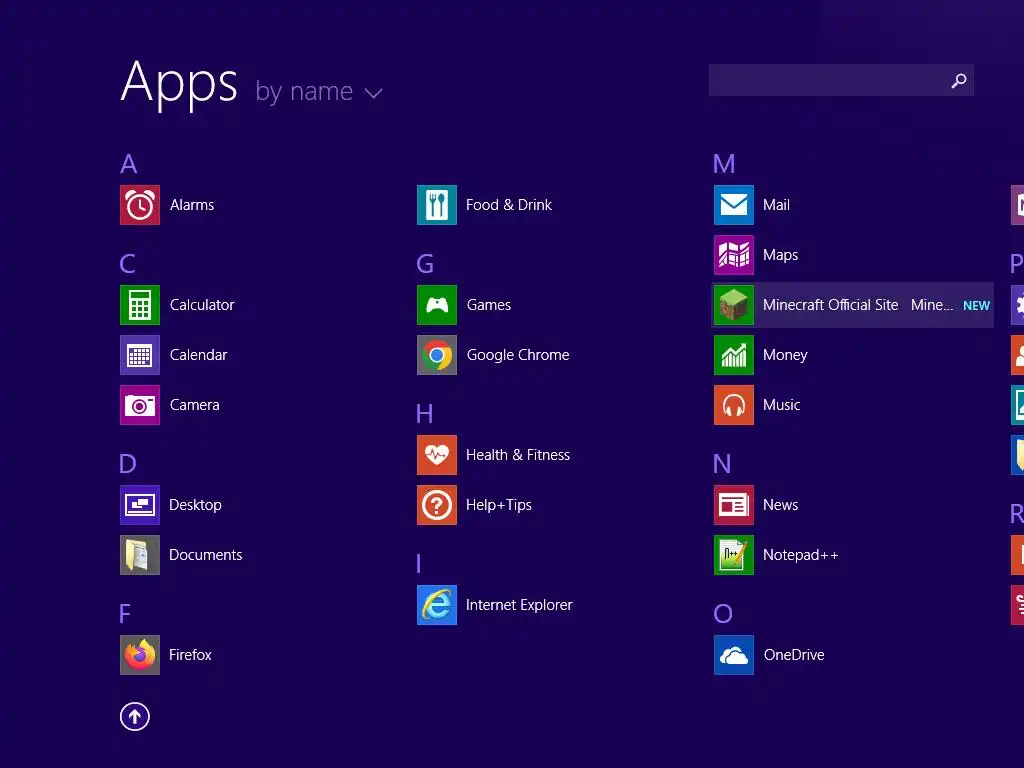Open the Money chart icon
The height and width of the screenshot is (768, 1024).
pyautogui.click(x=734, y=355)
